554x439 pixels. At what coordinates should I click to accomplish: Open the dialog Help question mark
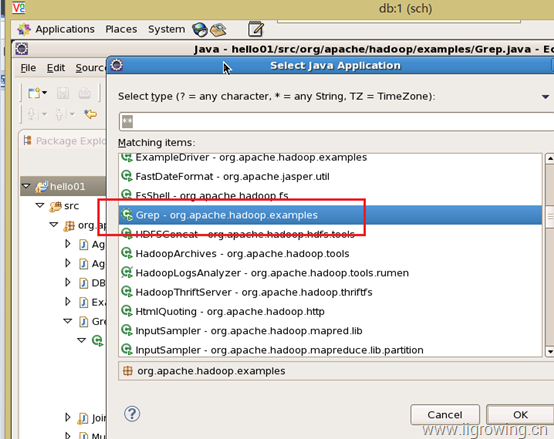point(132,414)
